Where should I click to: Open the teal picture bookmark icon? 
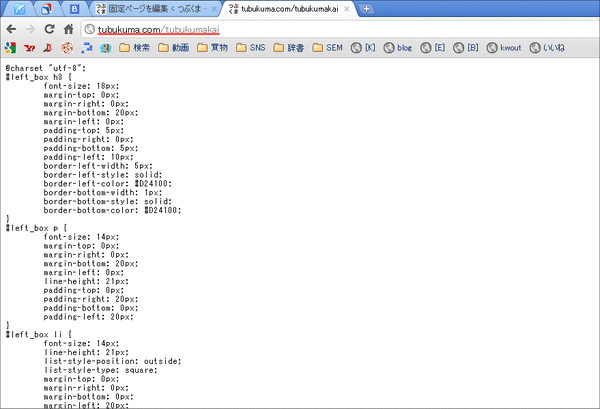106,48
